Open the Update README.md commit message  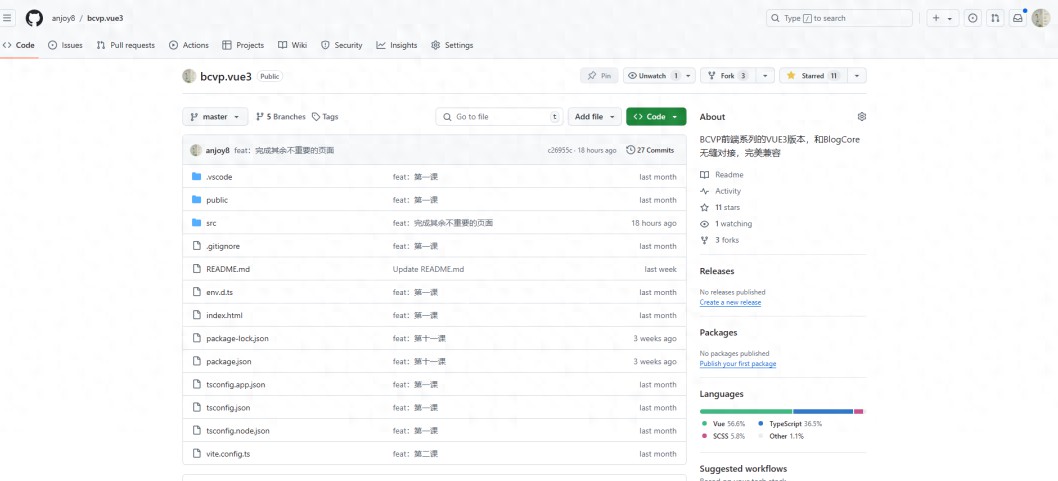428,269
